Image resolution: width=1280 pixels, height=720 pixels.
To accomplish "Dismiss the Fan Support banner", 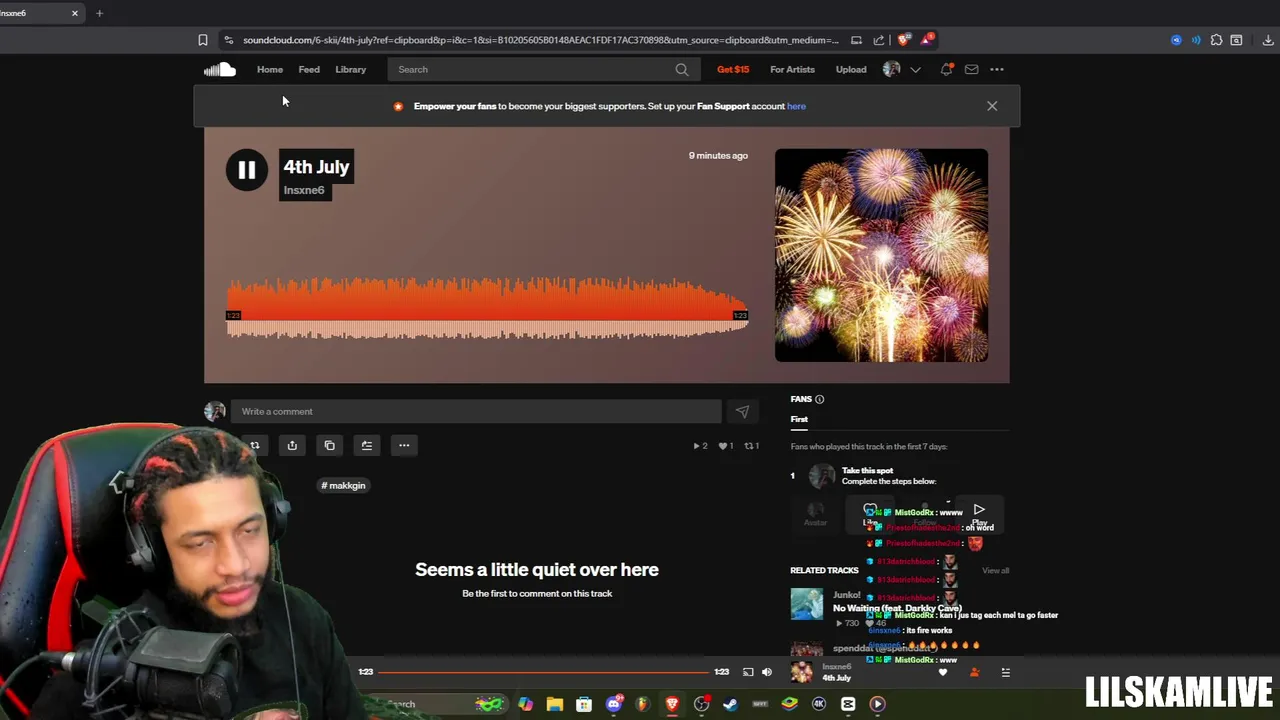I will (x=992, y=106).
